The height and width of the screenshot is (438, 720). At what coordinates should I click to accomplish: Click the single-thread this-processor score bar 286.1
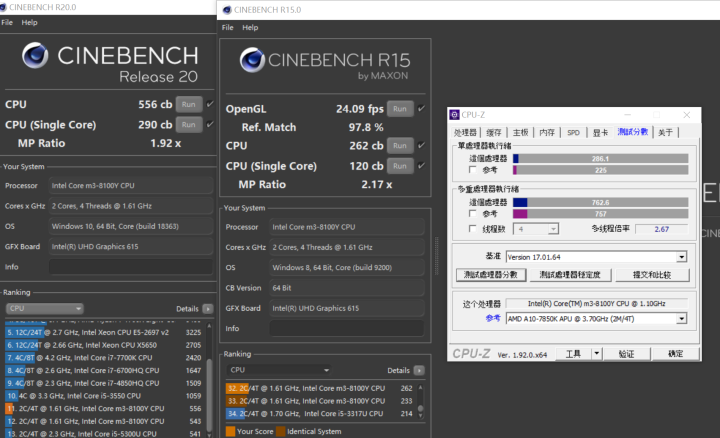point(601,159)
